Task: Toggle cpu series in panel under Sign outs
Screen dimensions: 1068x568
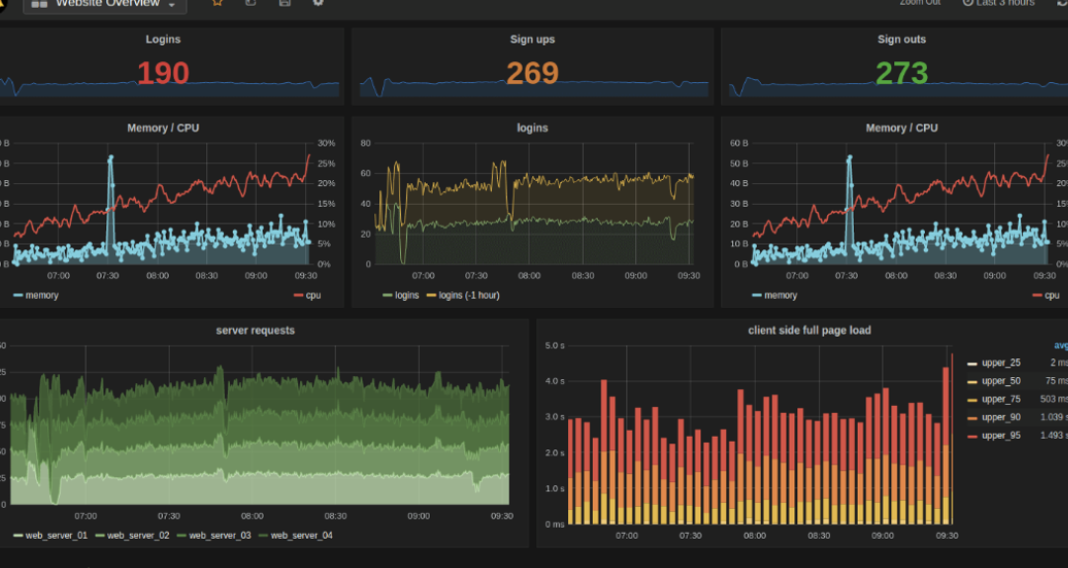Action: click(1052, 296)
